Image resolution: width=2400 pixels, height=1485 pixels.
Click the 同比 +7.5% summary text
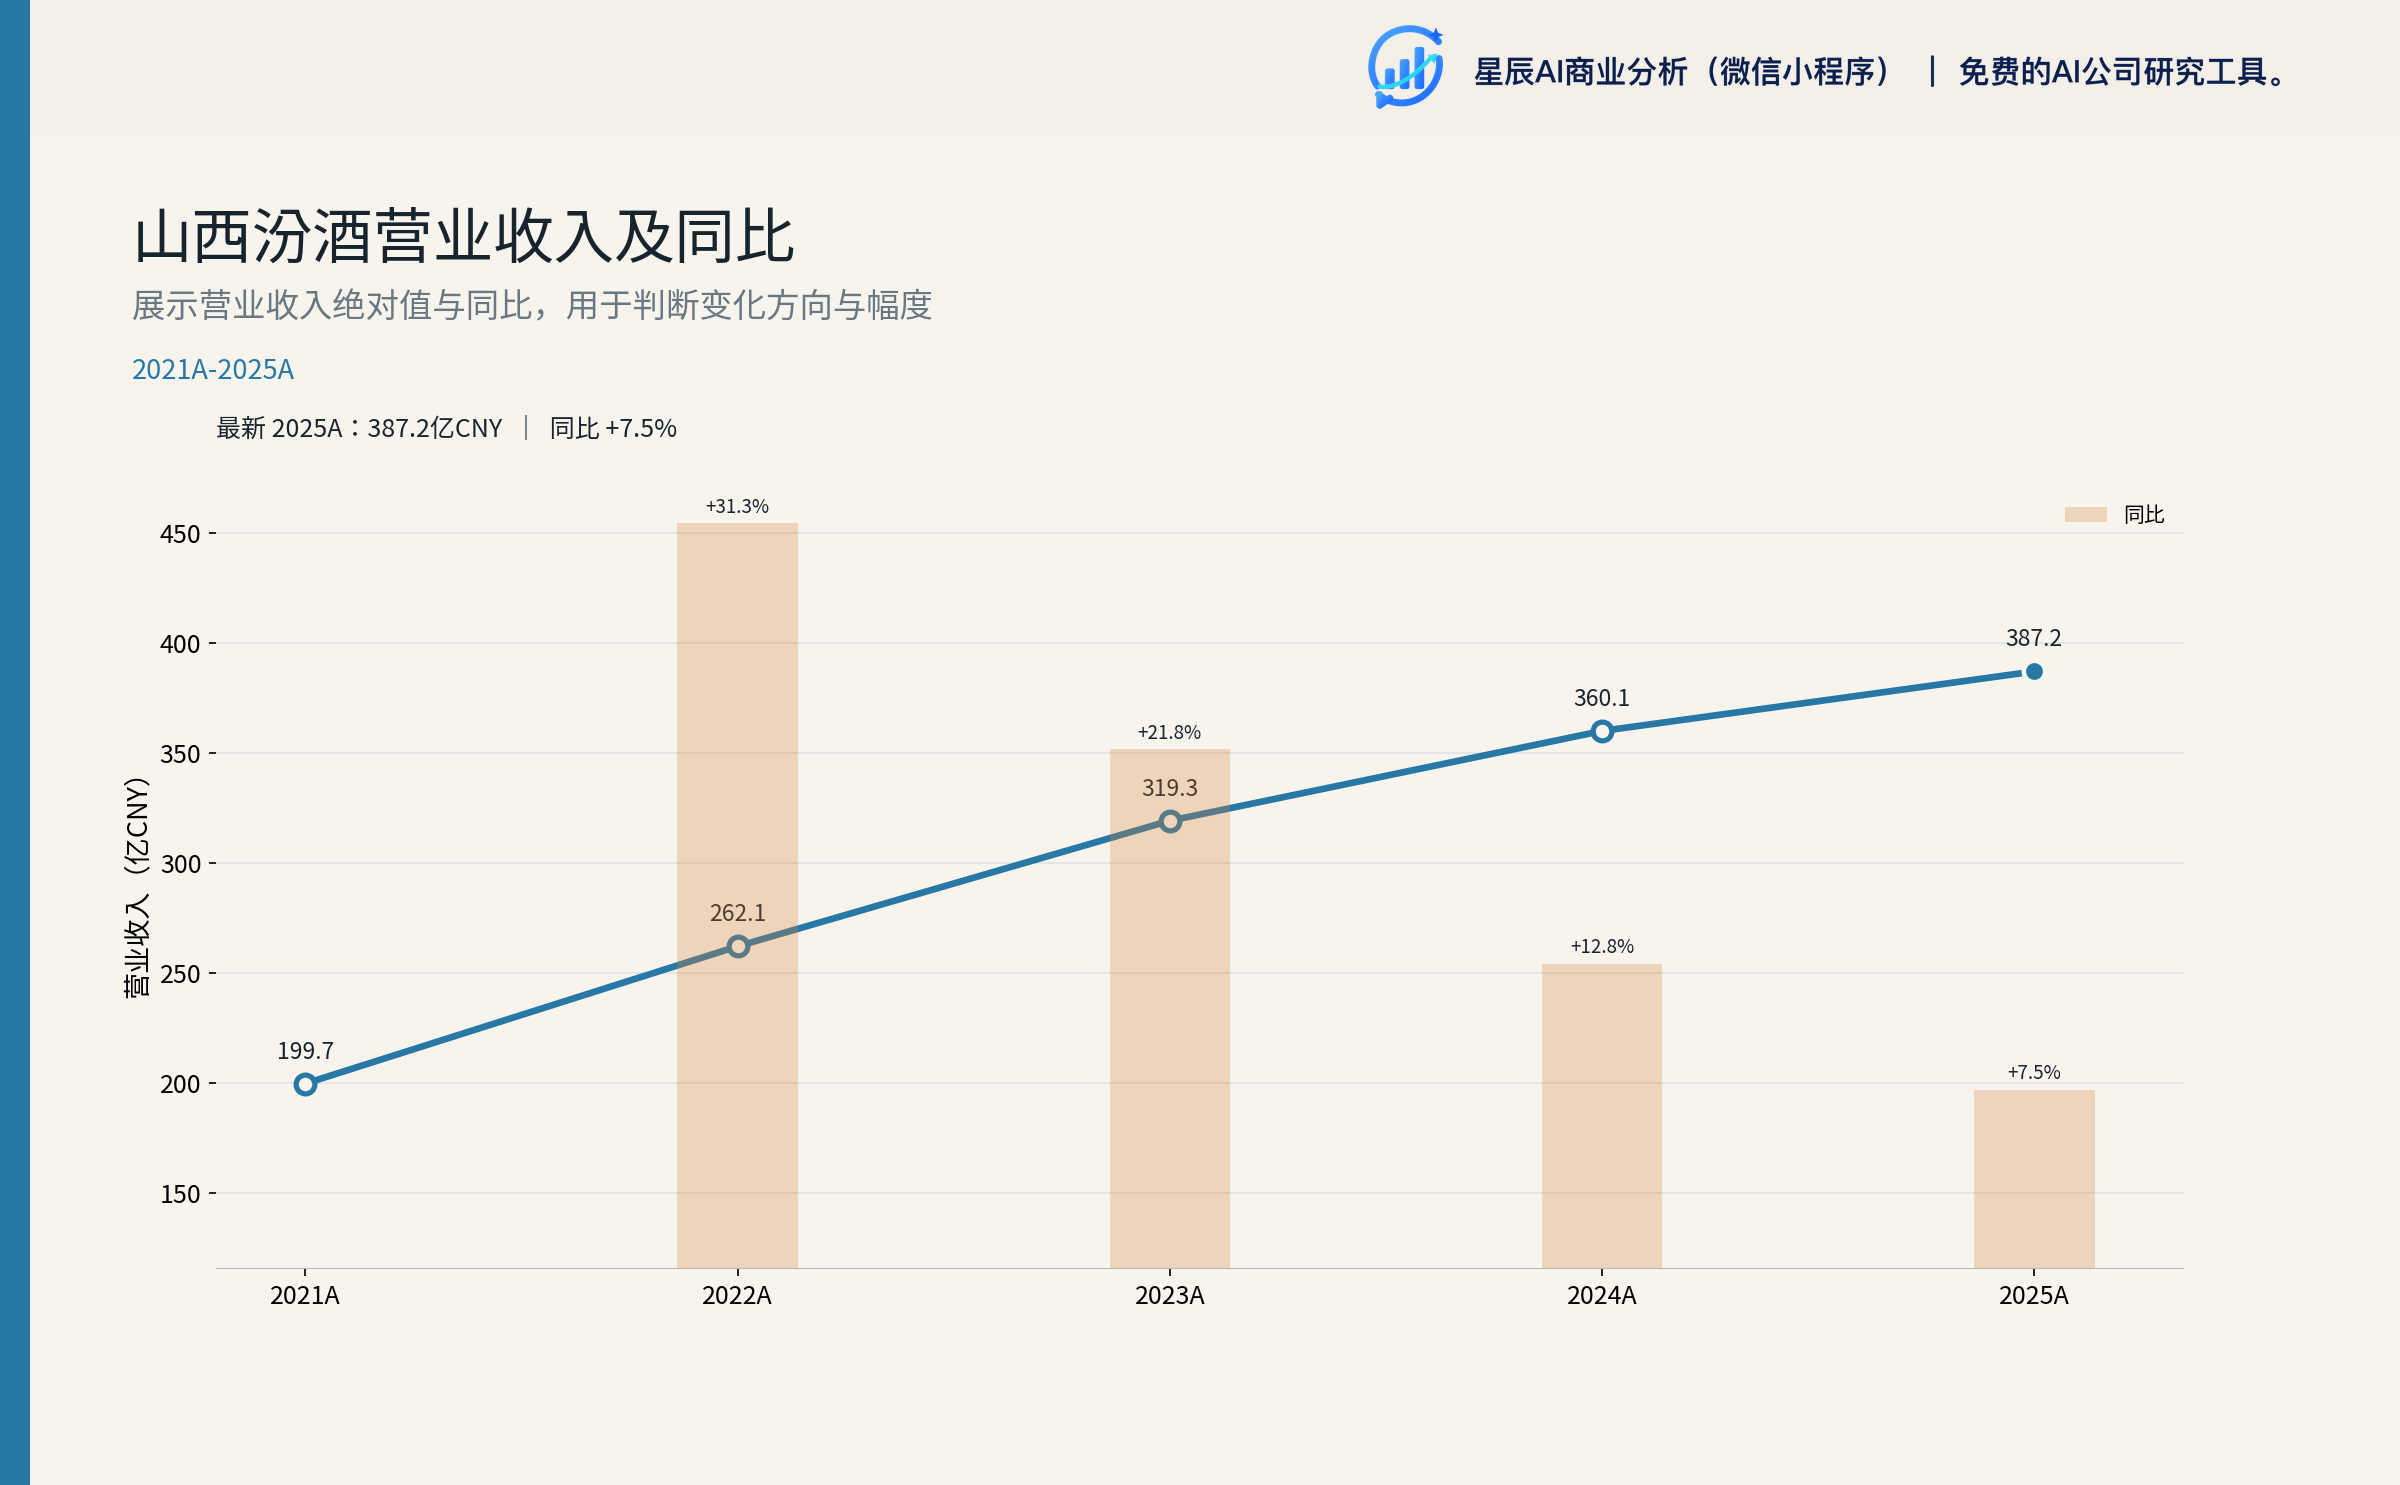(x=613, y=428)
